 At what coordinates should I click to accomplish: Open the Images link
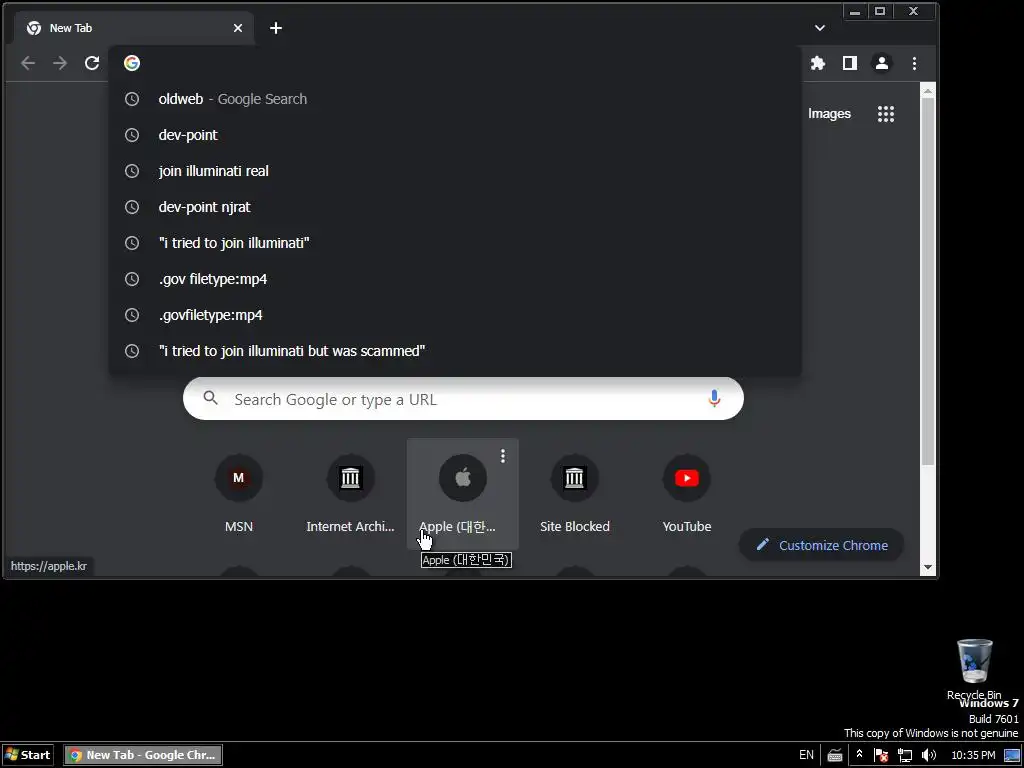tap(829, 114)
